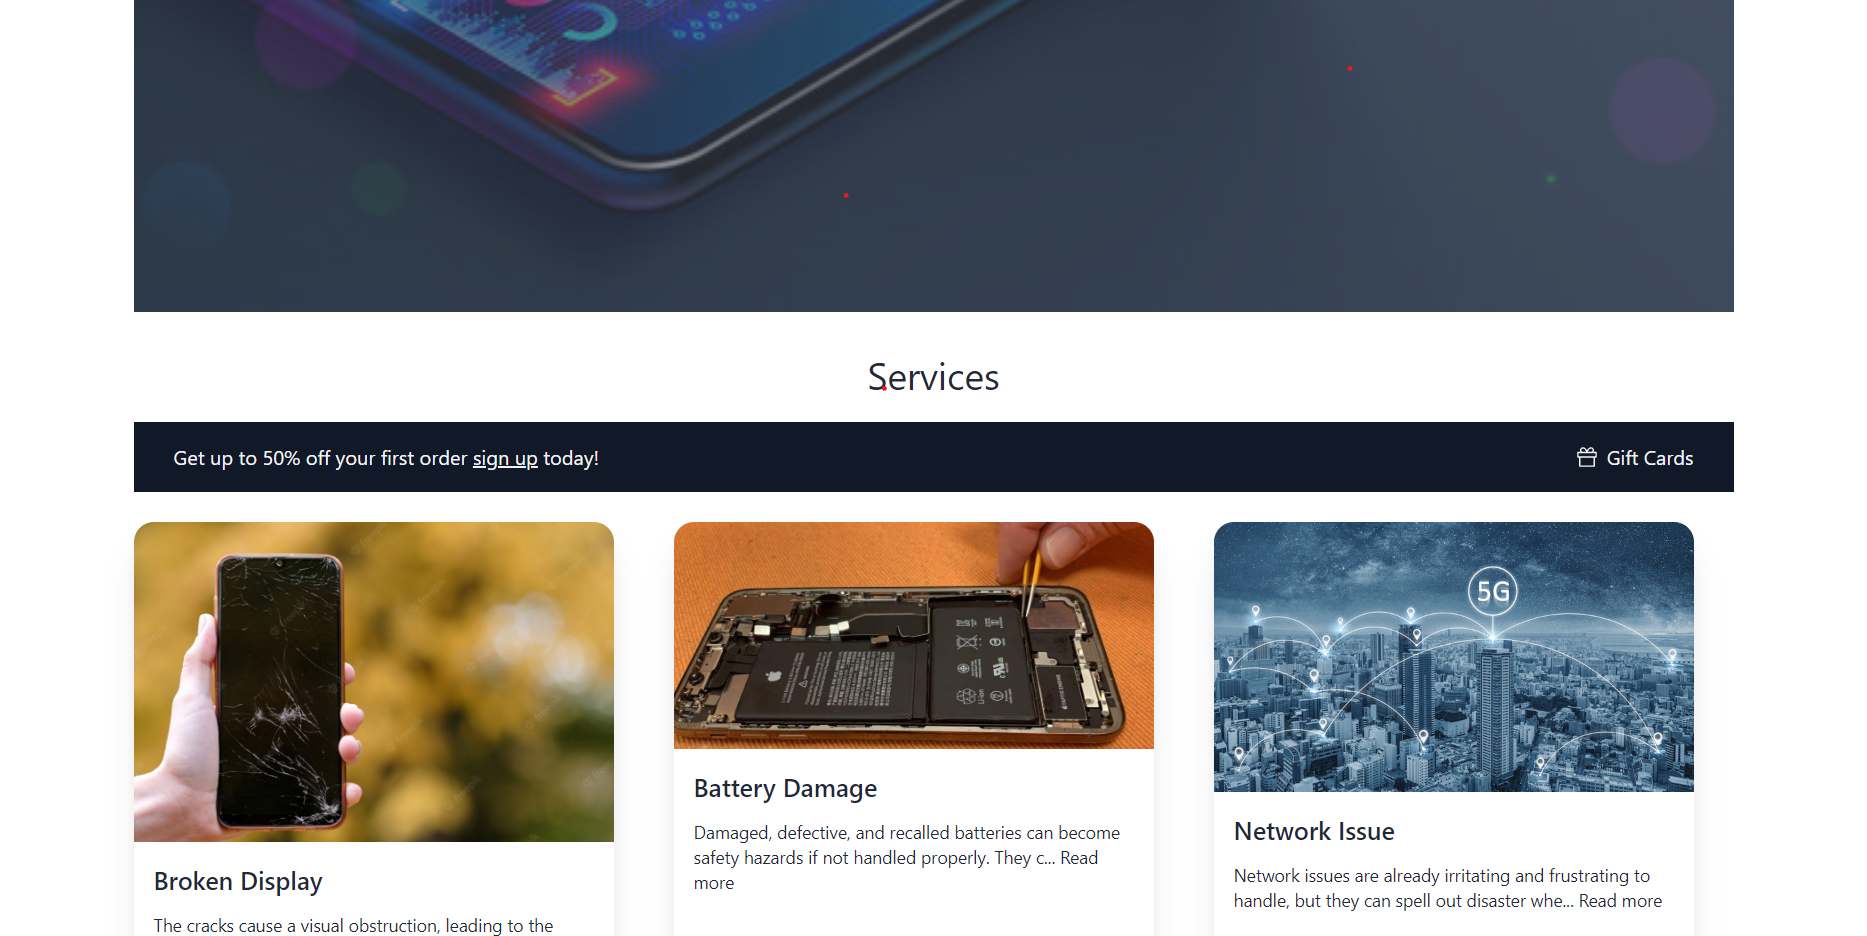The height and width of the screenshot is (936, 1867).
Task: Click the Network Issue title
Action: tap(1314, 831)
